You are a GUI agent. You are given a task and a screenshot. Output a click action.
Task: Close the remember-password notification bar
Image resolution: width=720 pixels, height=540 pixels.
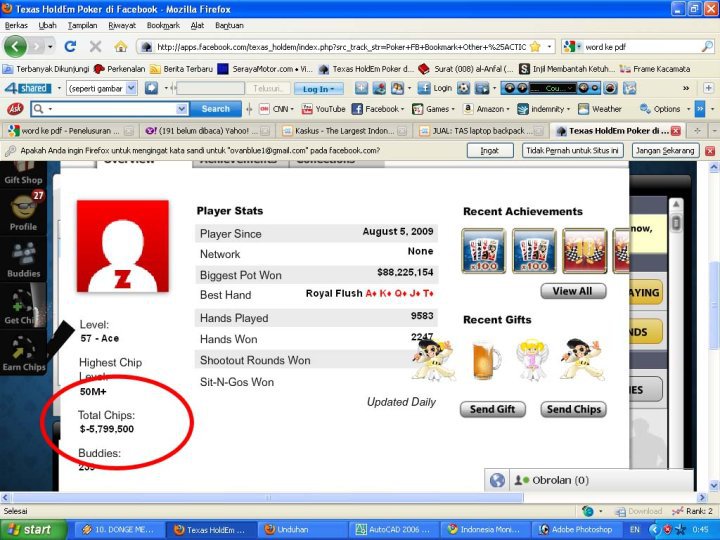point(710,151)
